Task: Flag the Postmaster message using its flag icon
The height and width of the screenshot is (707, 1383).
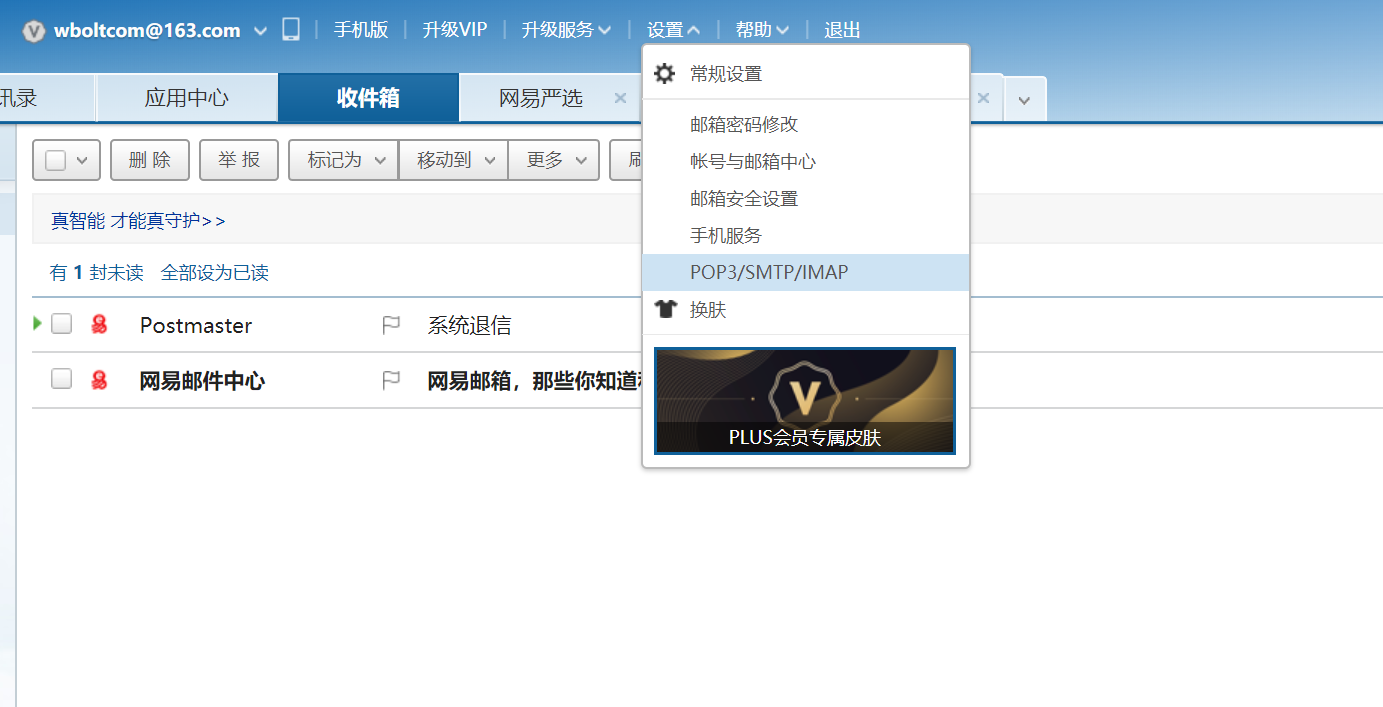Action: [x=391, y=324]
